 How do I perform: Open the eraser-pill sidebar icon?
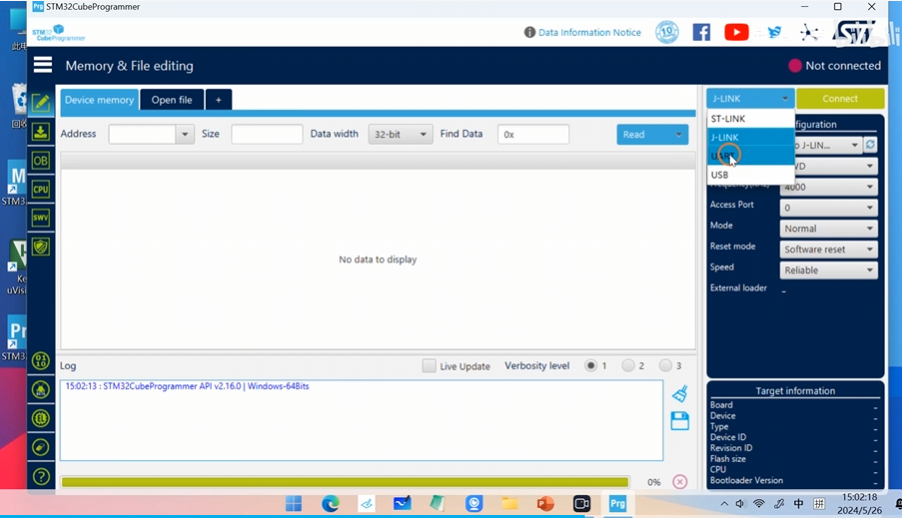point(41,447)
